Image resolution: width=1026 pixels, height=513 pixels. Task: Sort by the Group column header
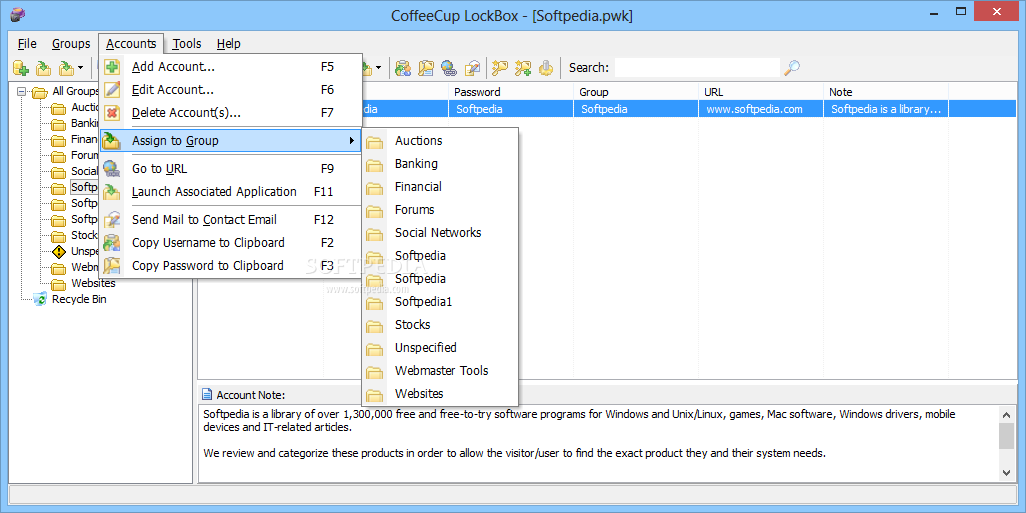pyautogui.click(x=635, y=92)
